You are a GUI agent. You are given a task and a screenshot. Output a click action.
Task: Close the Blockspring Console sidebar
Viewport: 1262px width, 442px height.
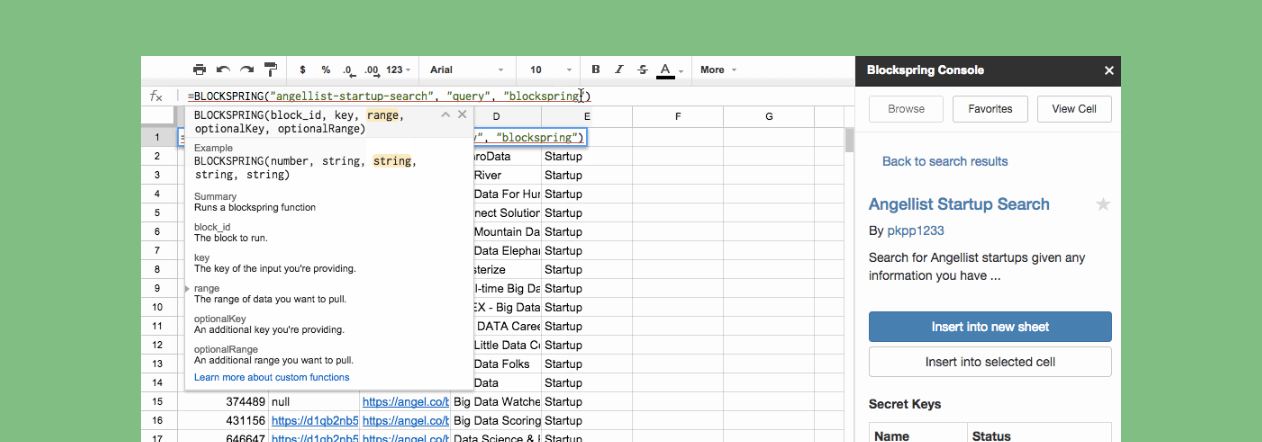click(x=1109, y=70)
